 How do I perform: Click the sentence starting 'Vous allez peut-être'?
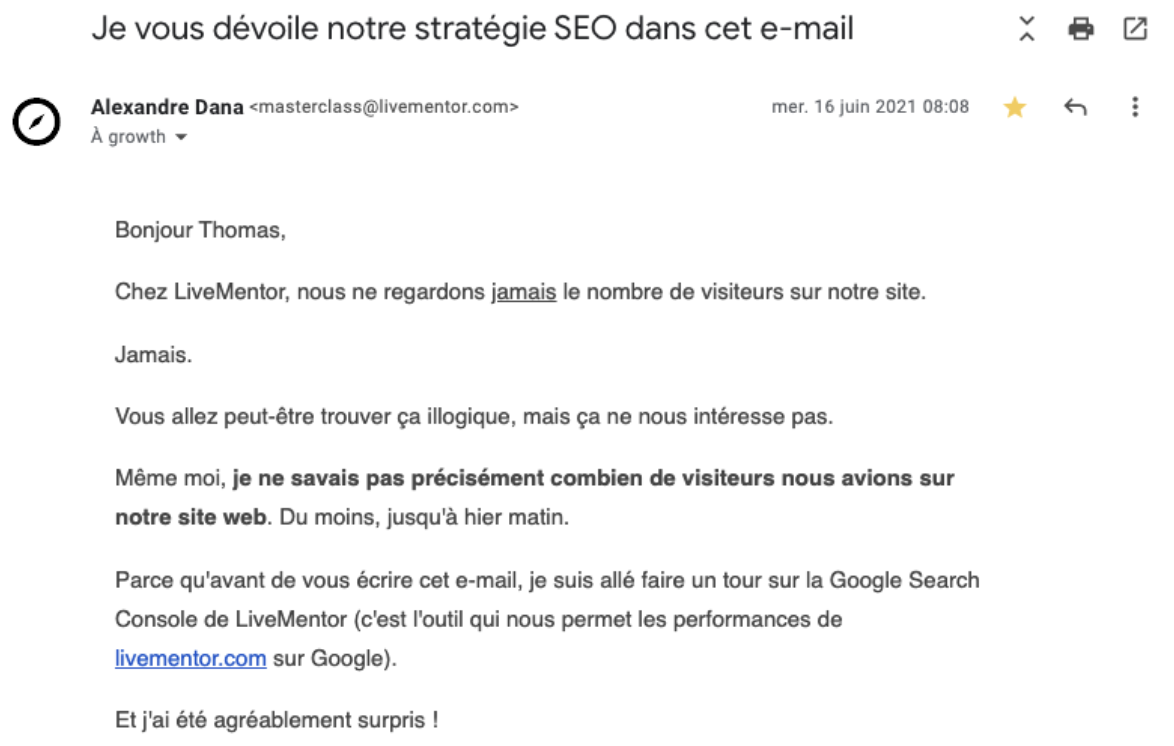473,416
